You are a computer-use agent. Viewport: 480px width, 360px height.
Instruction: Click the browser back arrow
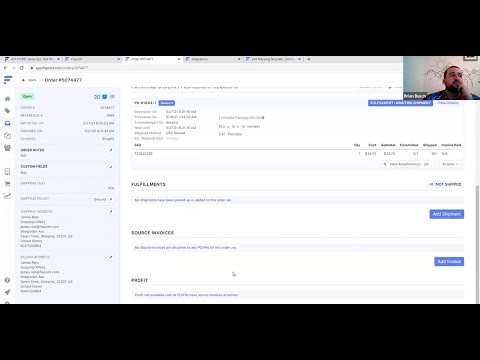6,68
